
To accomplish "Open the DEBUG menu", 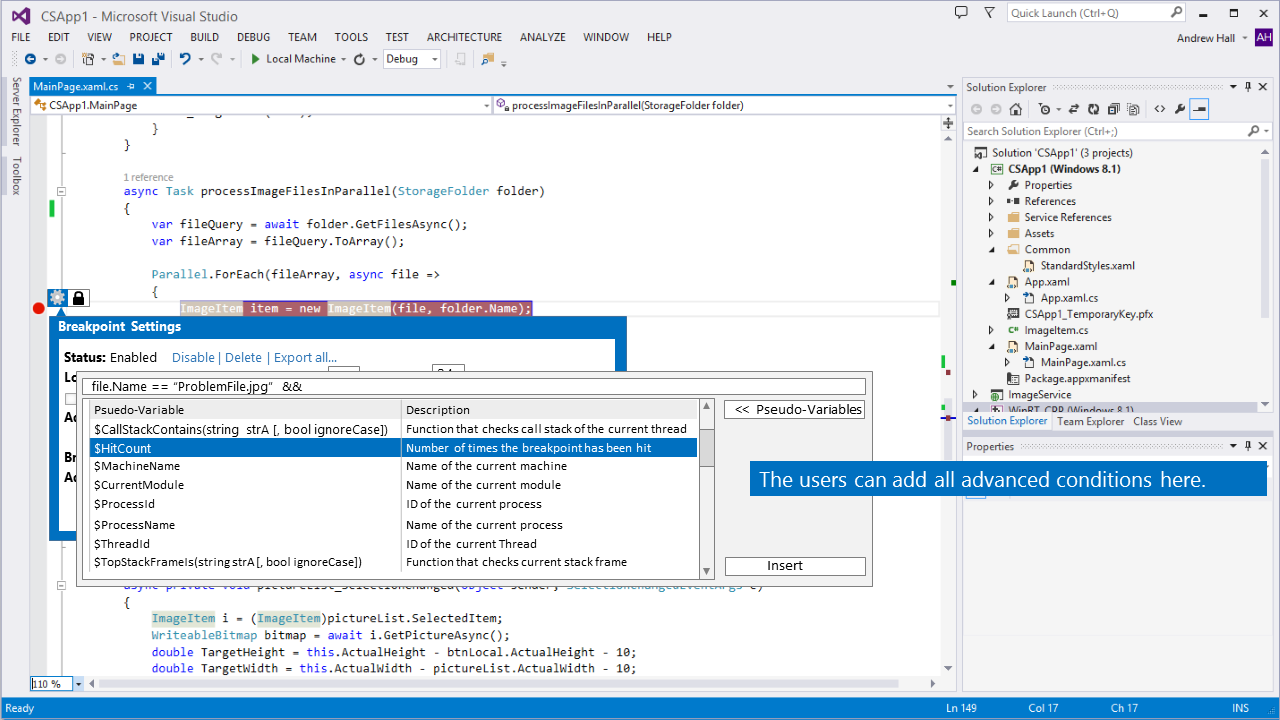I will 253,37.
